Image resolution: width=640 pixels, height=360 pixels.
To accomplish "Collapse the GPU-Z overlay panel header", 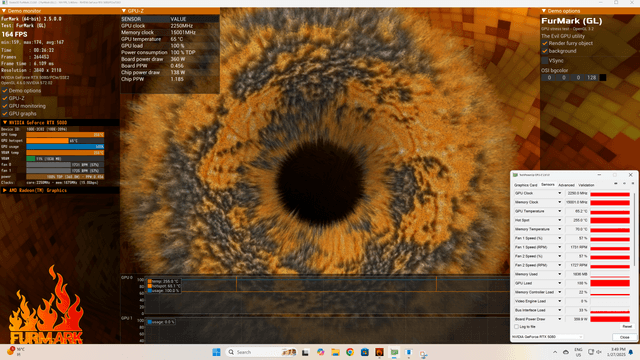I will 124,11.
